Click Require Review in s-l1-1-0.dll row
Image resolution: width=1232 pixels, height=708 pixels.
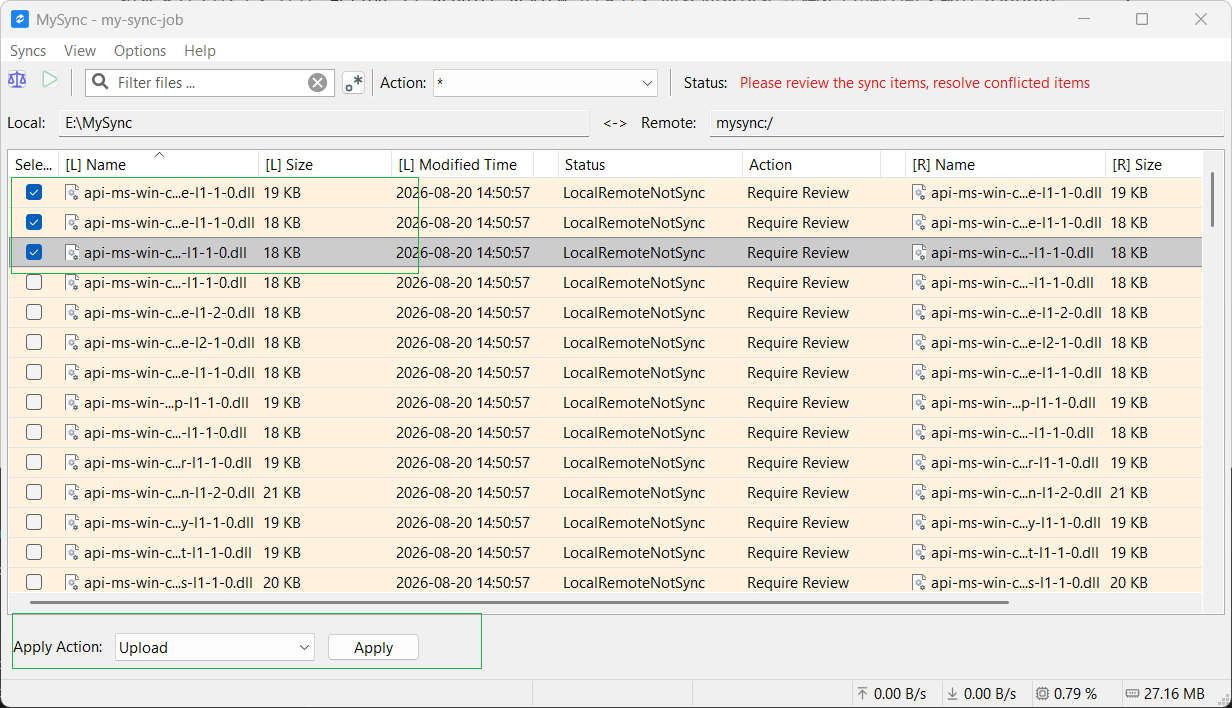coord(798,583)
